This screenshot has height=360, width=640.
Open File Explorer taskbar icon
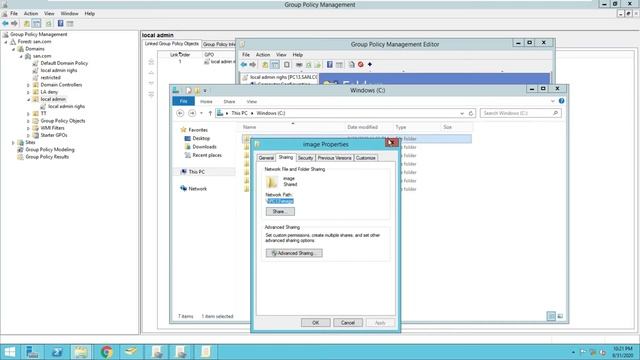pyautogui.click(x=81, y=352)
